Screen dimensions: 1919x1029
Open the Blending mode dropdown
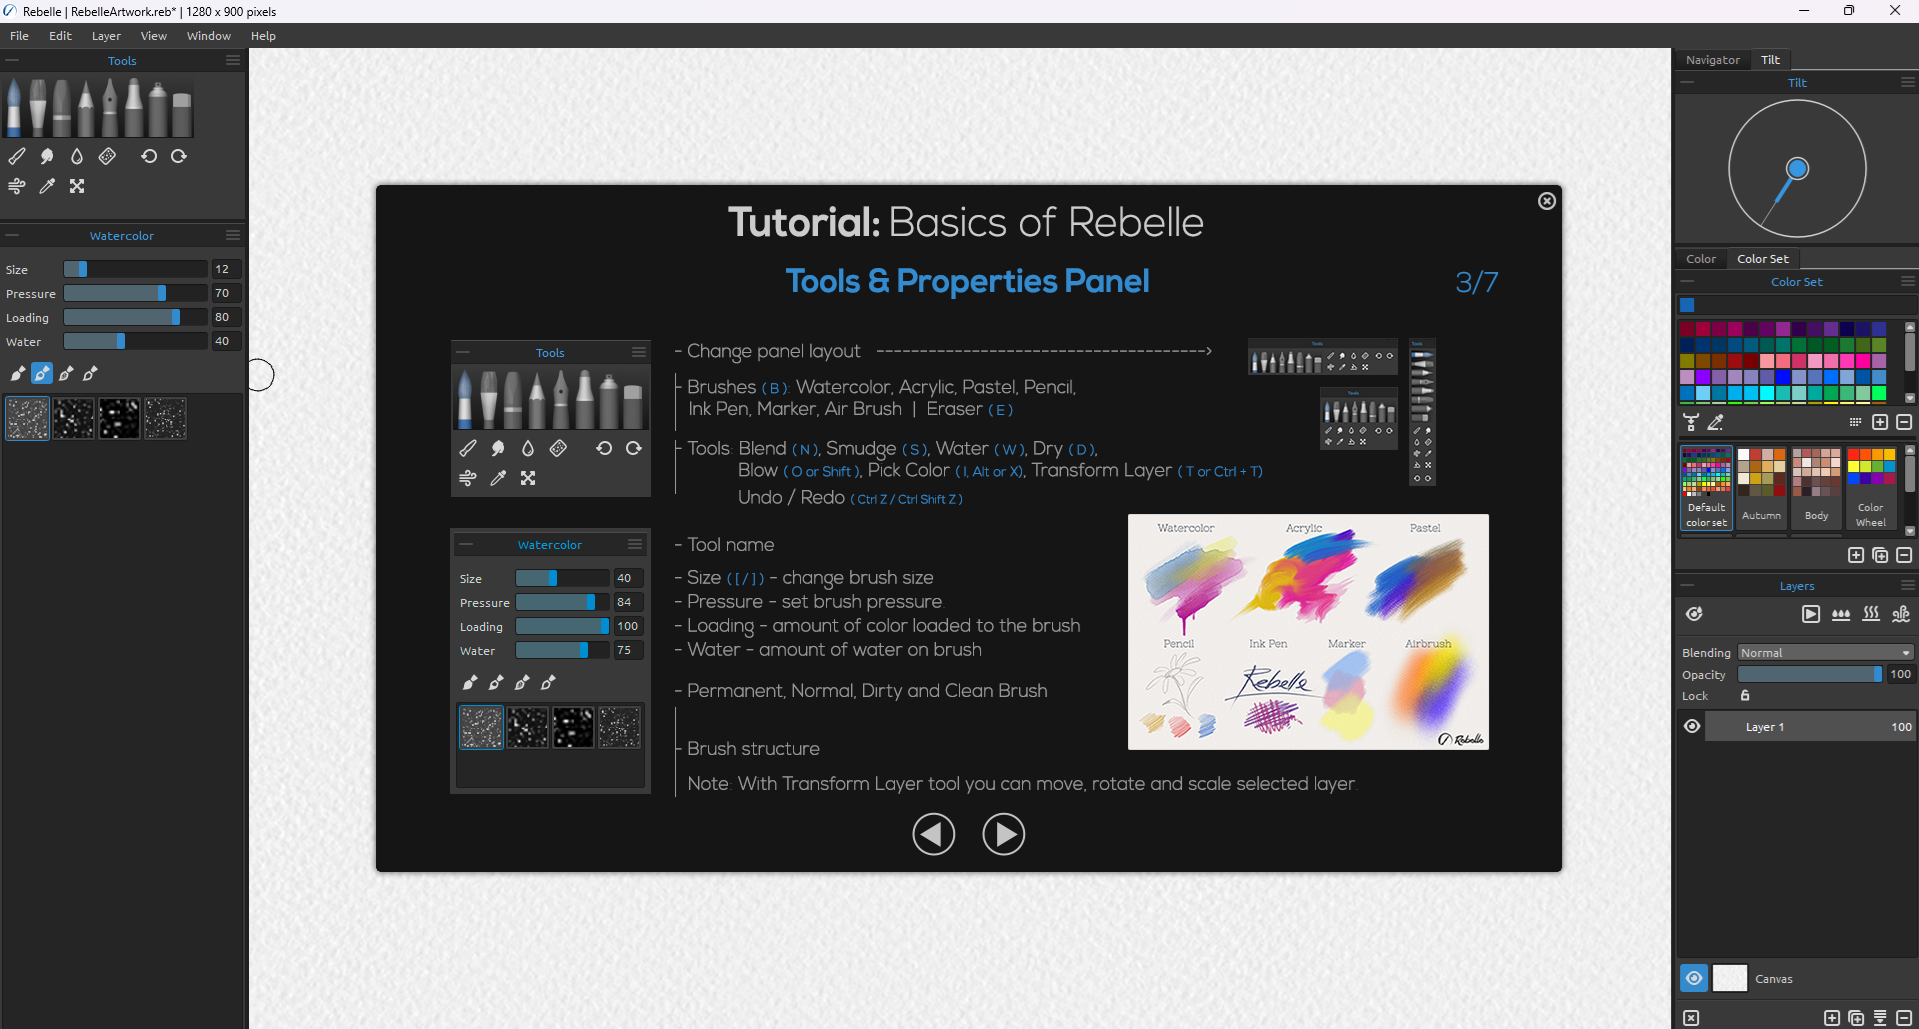click(x=1826, y=652)
